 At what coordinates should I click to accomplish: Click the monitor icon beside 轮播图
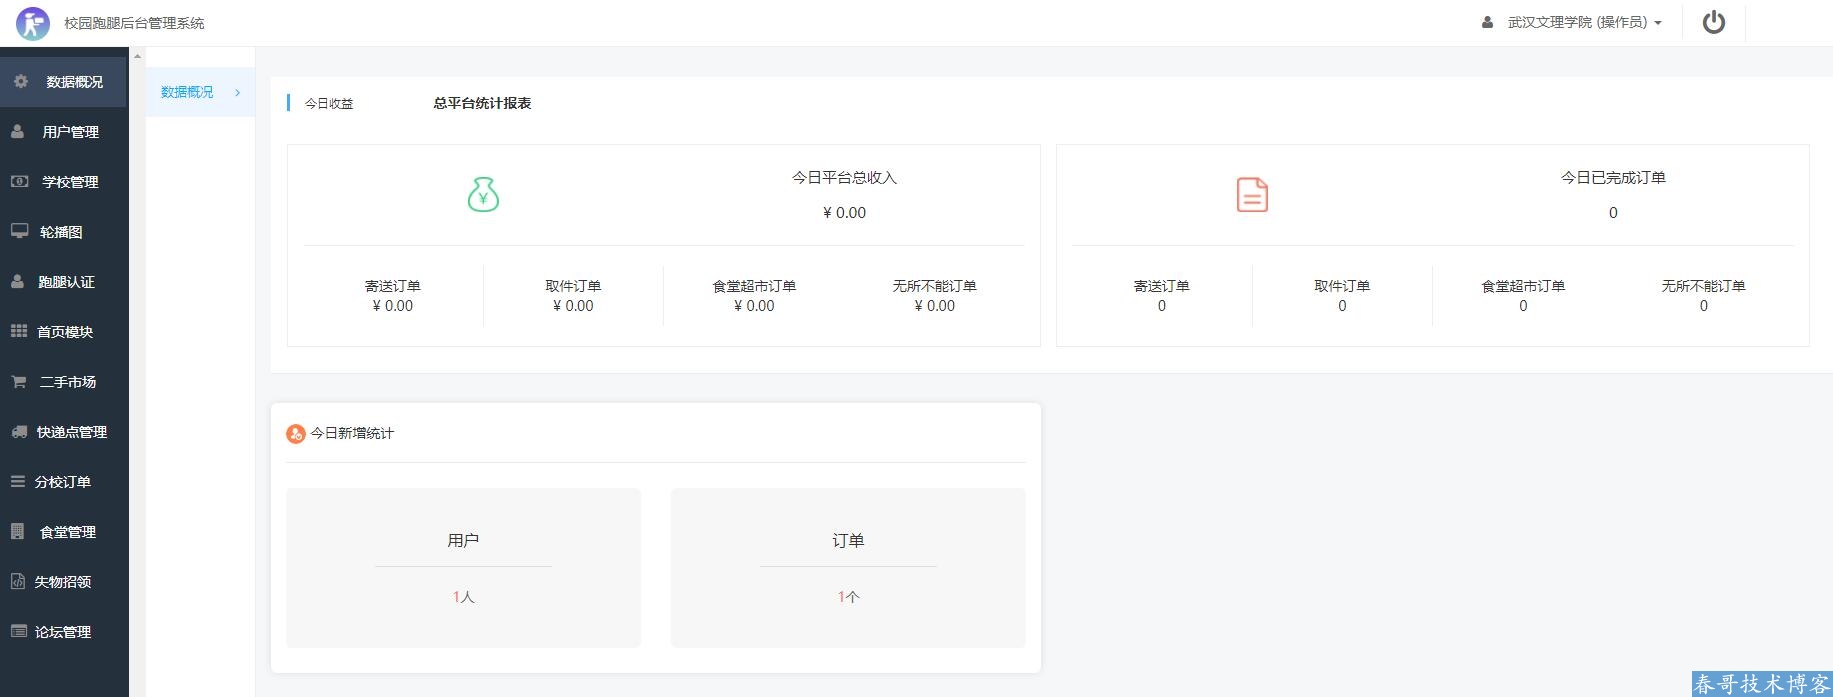click(19, 231)
